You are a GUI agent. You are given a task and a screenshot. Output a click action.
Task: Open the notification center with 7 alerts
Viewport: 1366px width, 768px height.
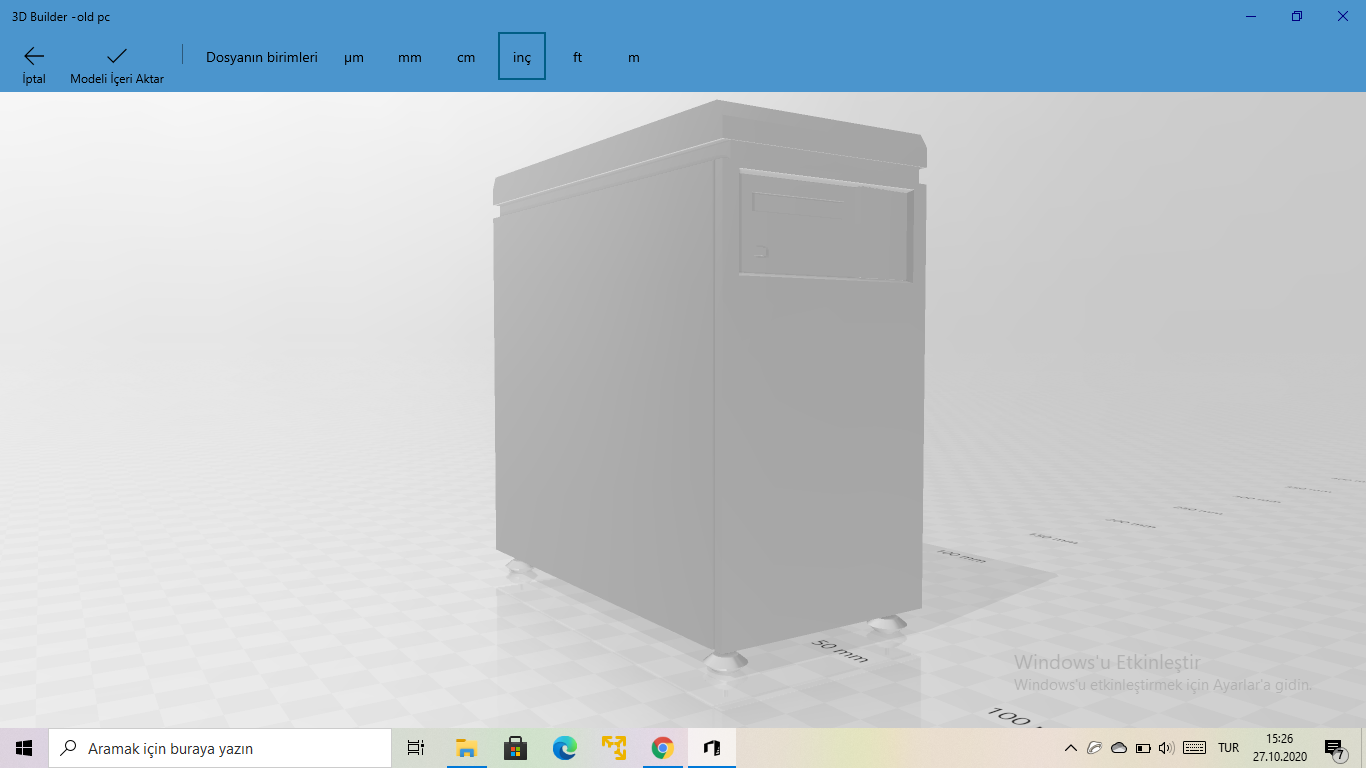coord(1334,748)
